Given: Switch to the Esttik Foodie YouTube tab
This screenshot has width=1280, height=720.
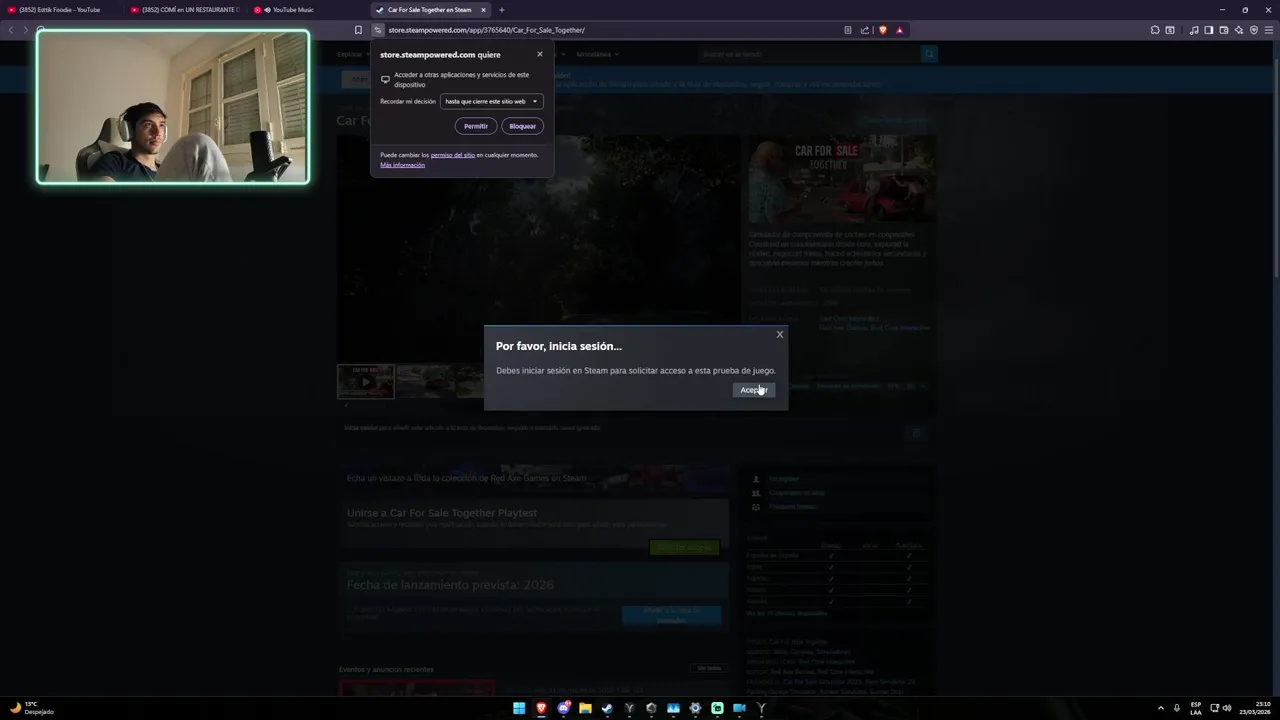Looking at the screenshot, I should coord(60,10).
